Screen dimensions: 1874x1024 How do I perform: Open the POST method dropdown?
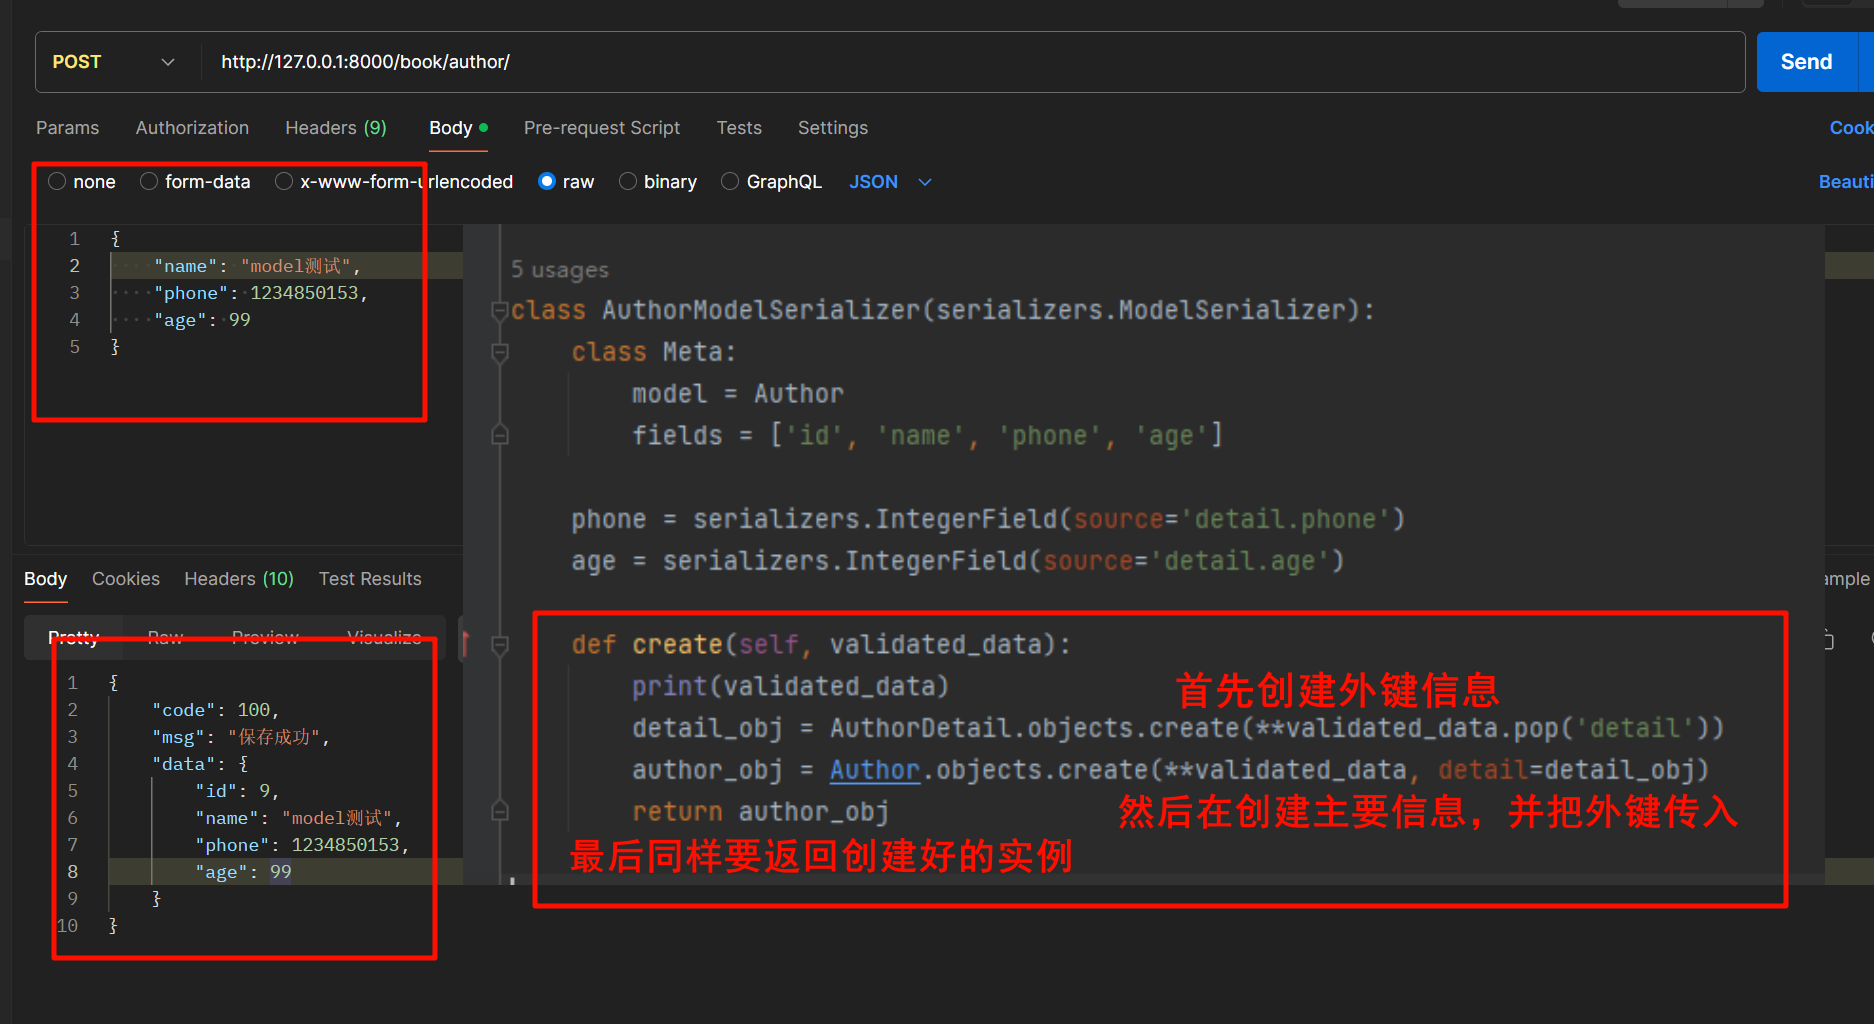(114, 62)
